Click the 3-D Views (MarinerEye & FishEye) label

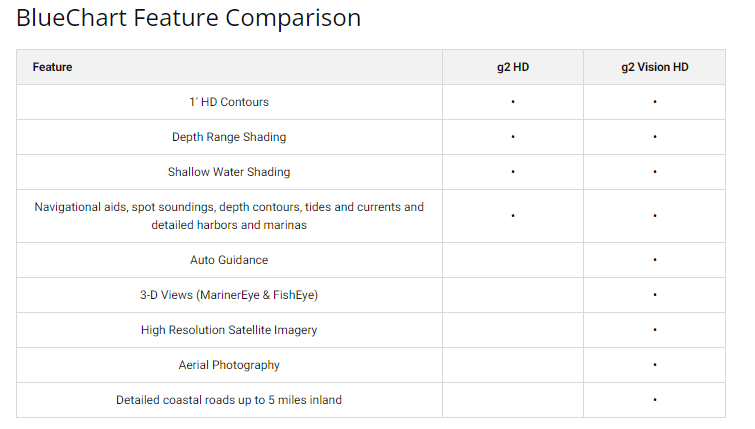click(x=229, y=295)
